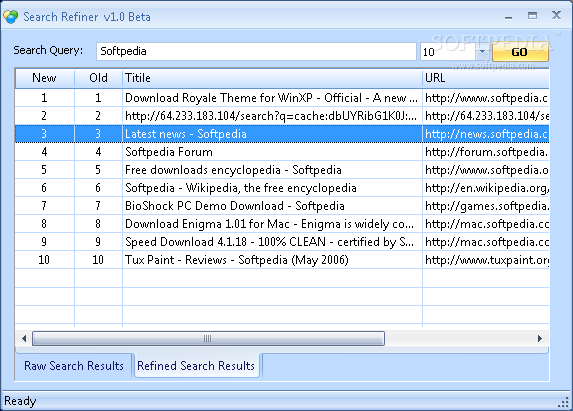The image size is (573, 411).
Task: Maximize the Search Refiner window
Action: click(x=532, y=16)
